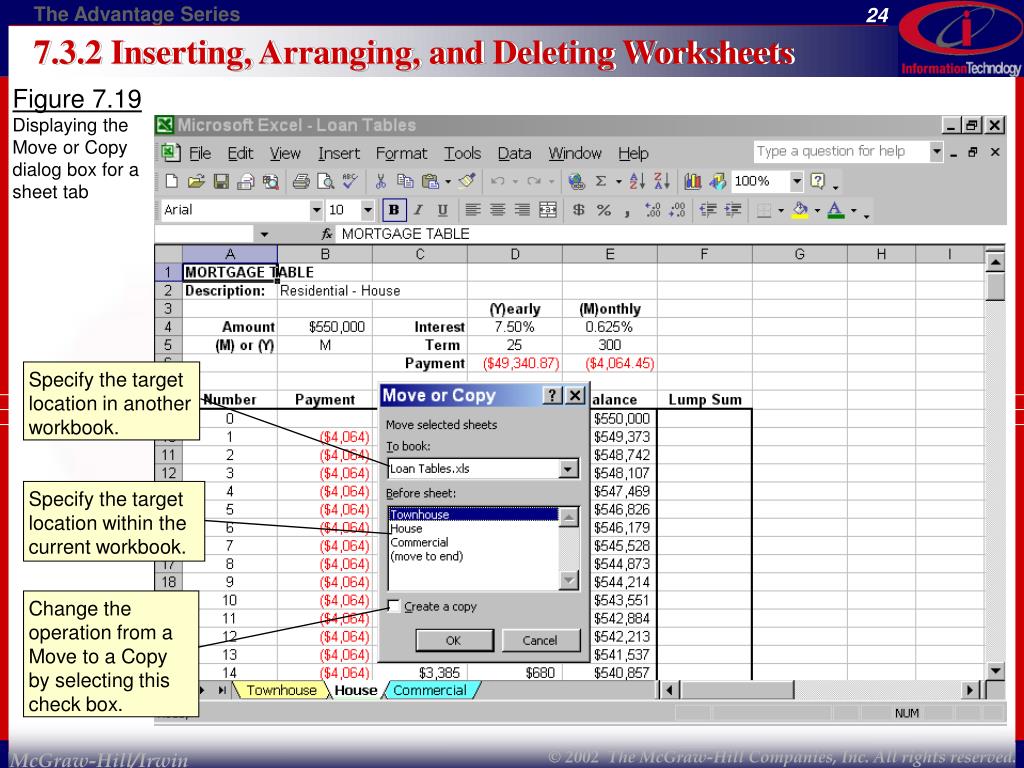Apply Percent Style format
This screenshot has height=768, width=1024.
603,210
